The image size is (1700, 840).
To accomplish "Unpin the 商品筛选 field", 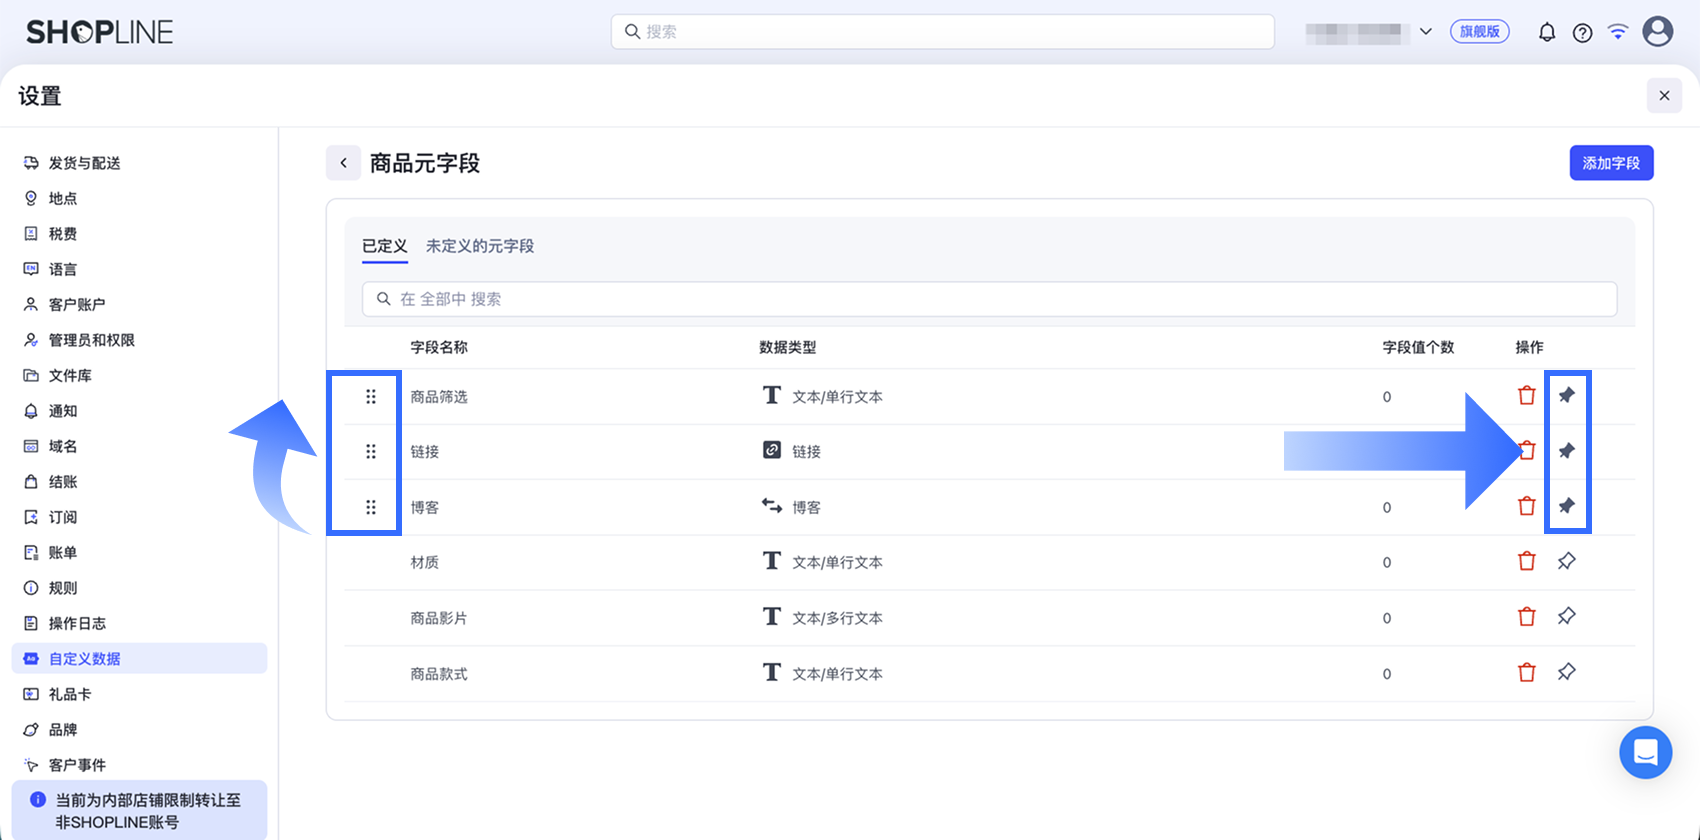I will [x=1567, y=395].
